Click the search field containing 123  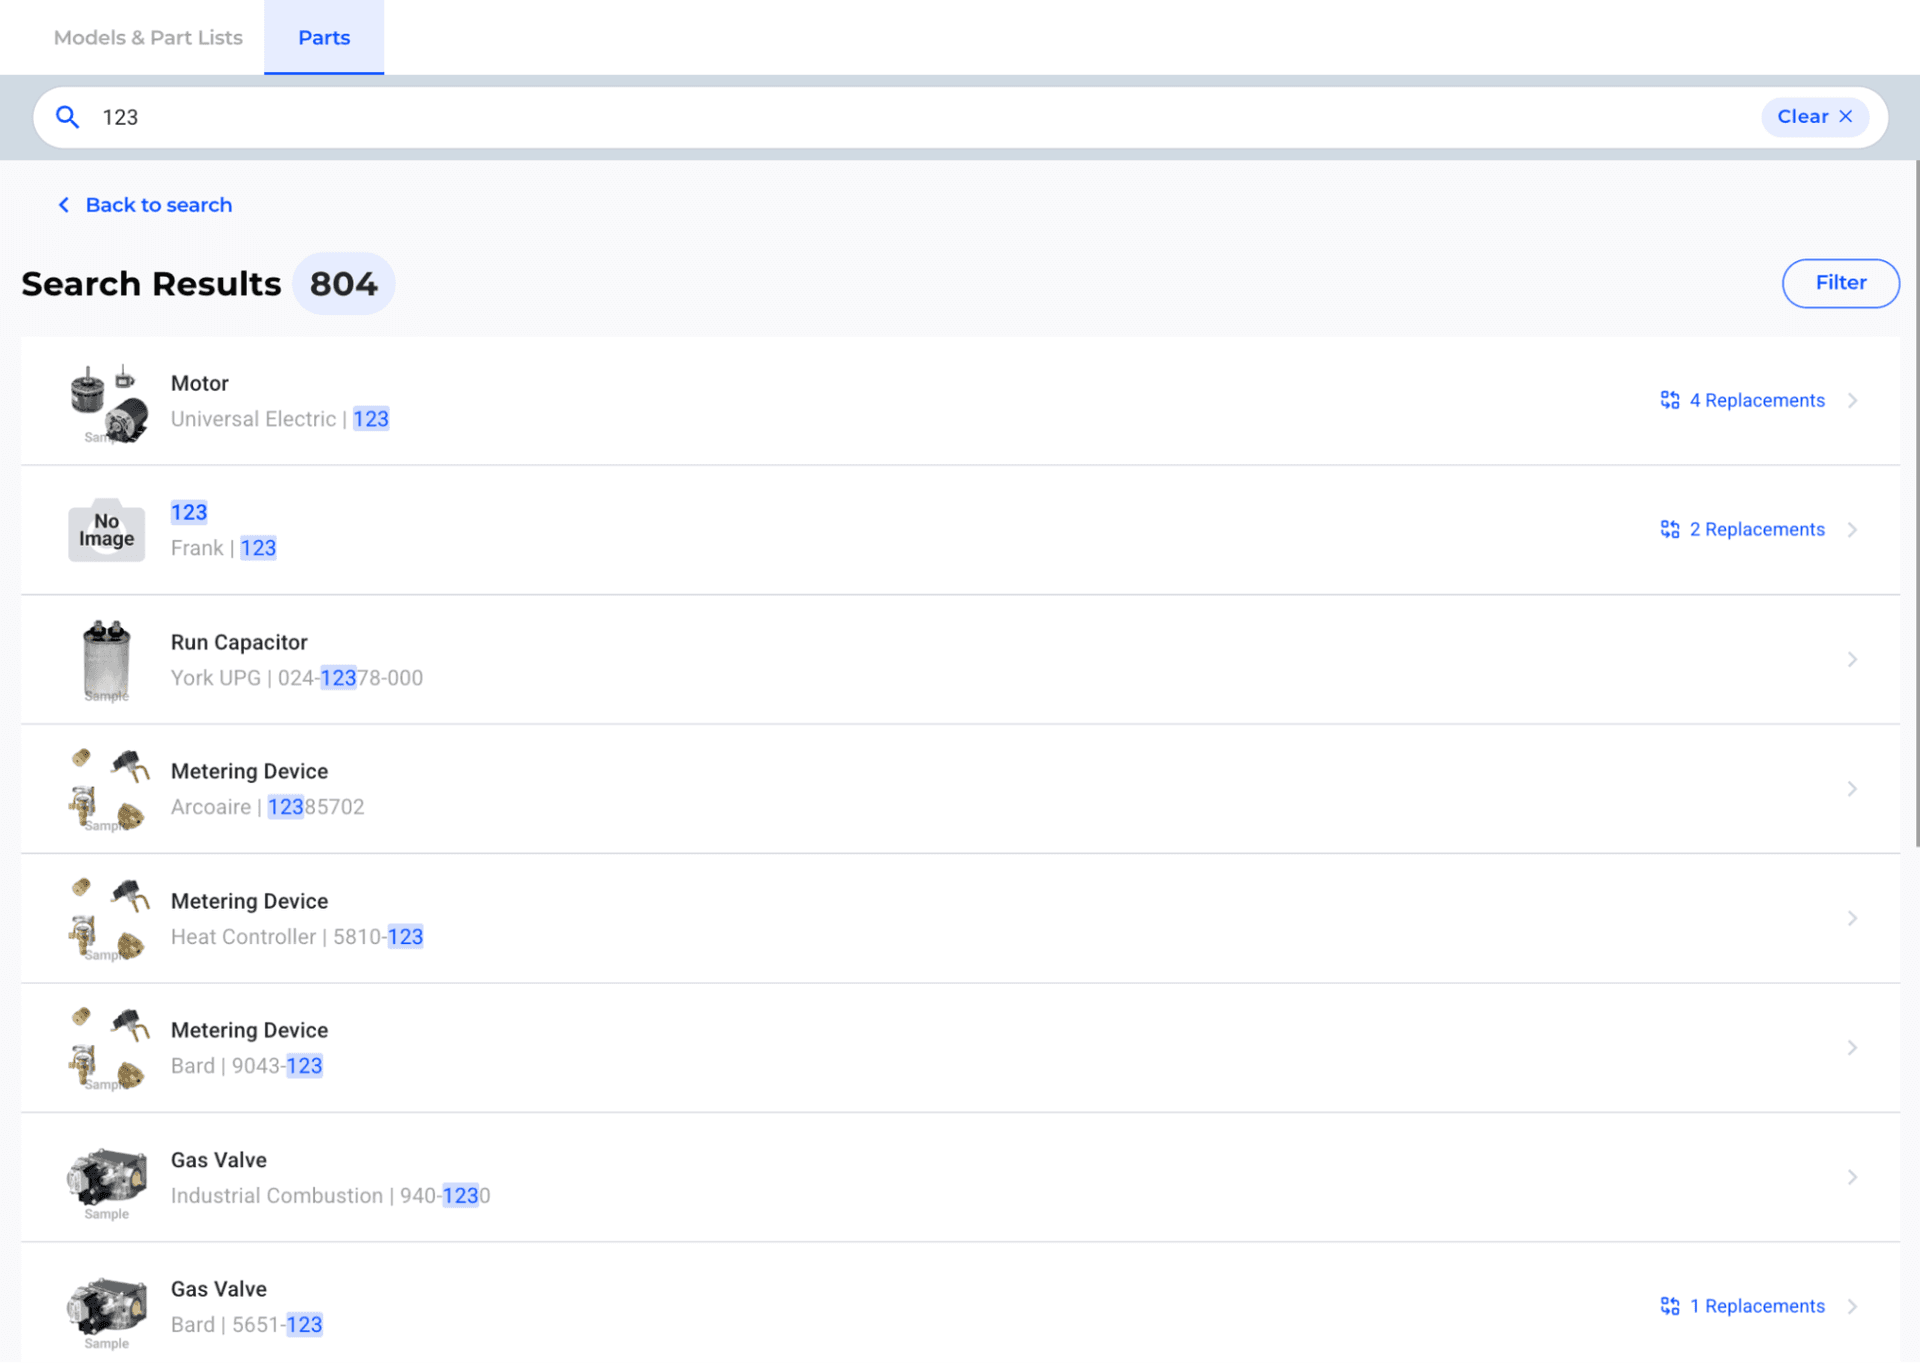(x=900, y=117)
